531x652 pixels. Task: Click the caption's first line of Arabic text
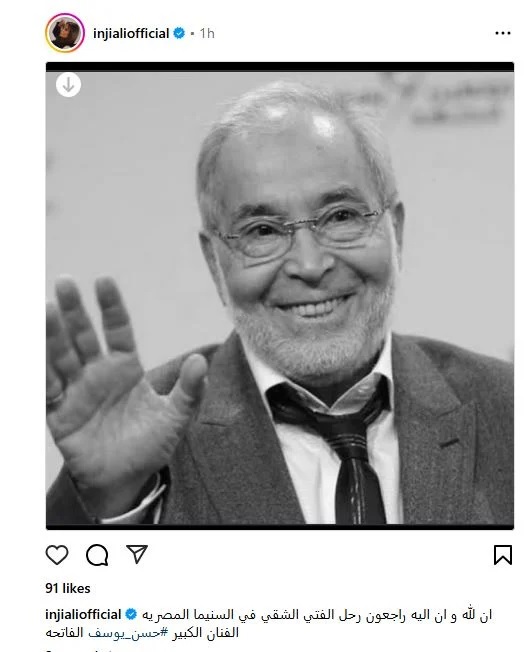click(317, 615)
